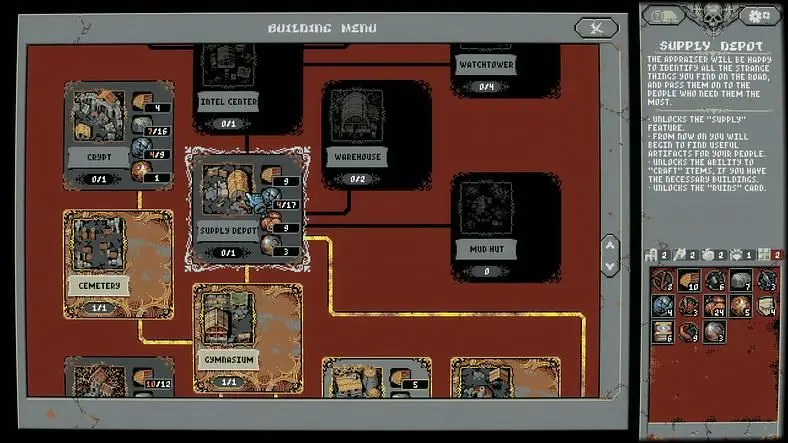Click the stone resource with count 7
This screenshot has width=788, height=443.
coord(741,280)
